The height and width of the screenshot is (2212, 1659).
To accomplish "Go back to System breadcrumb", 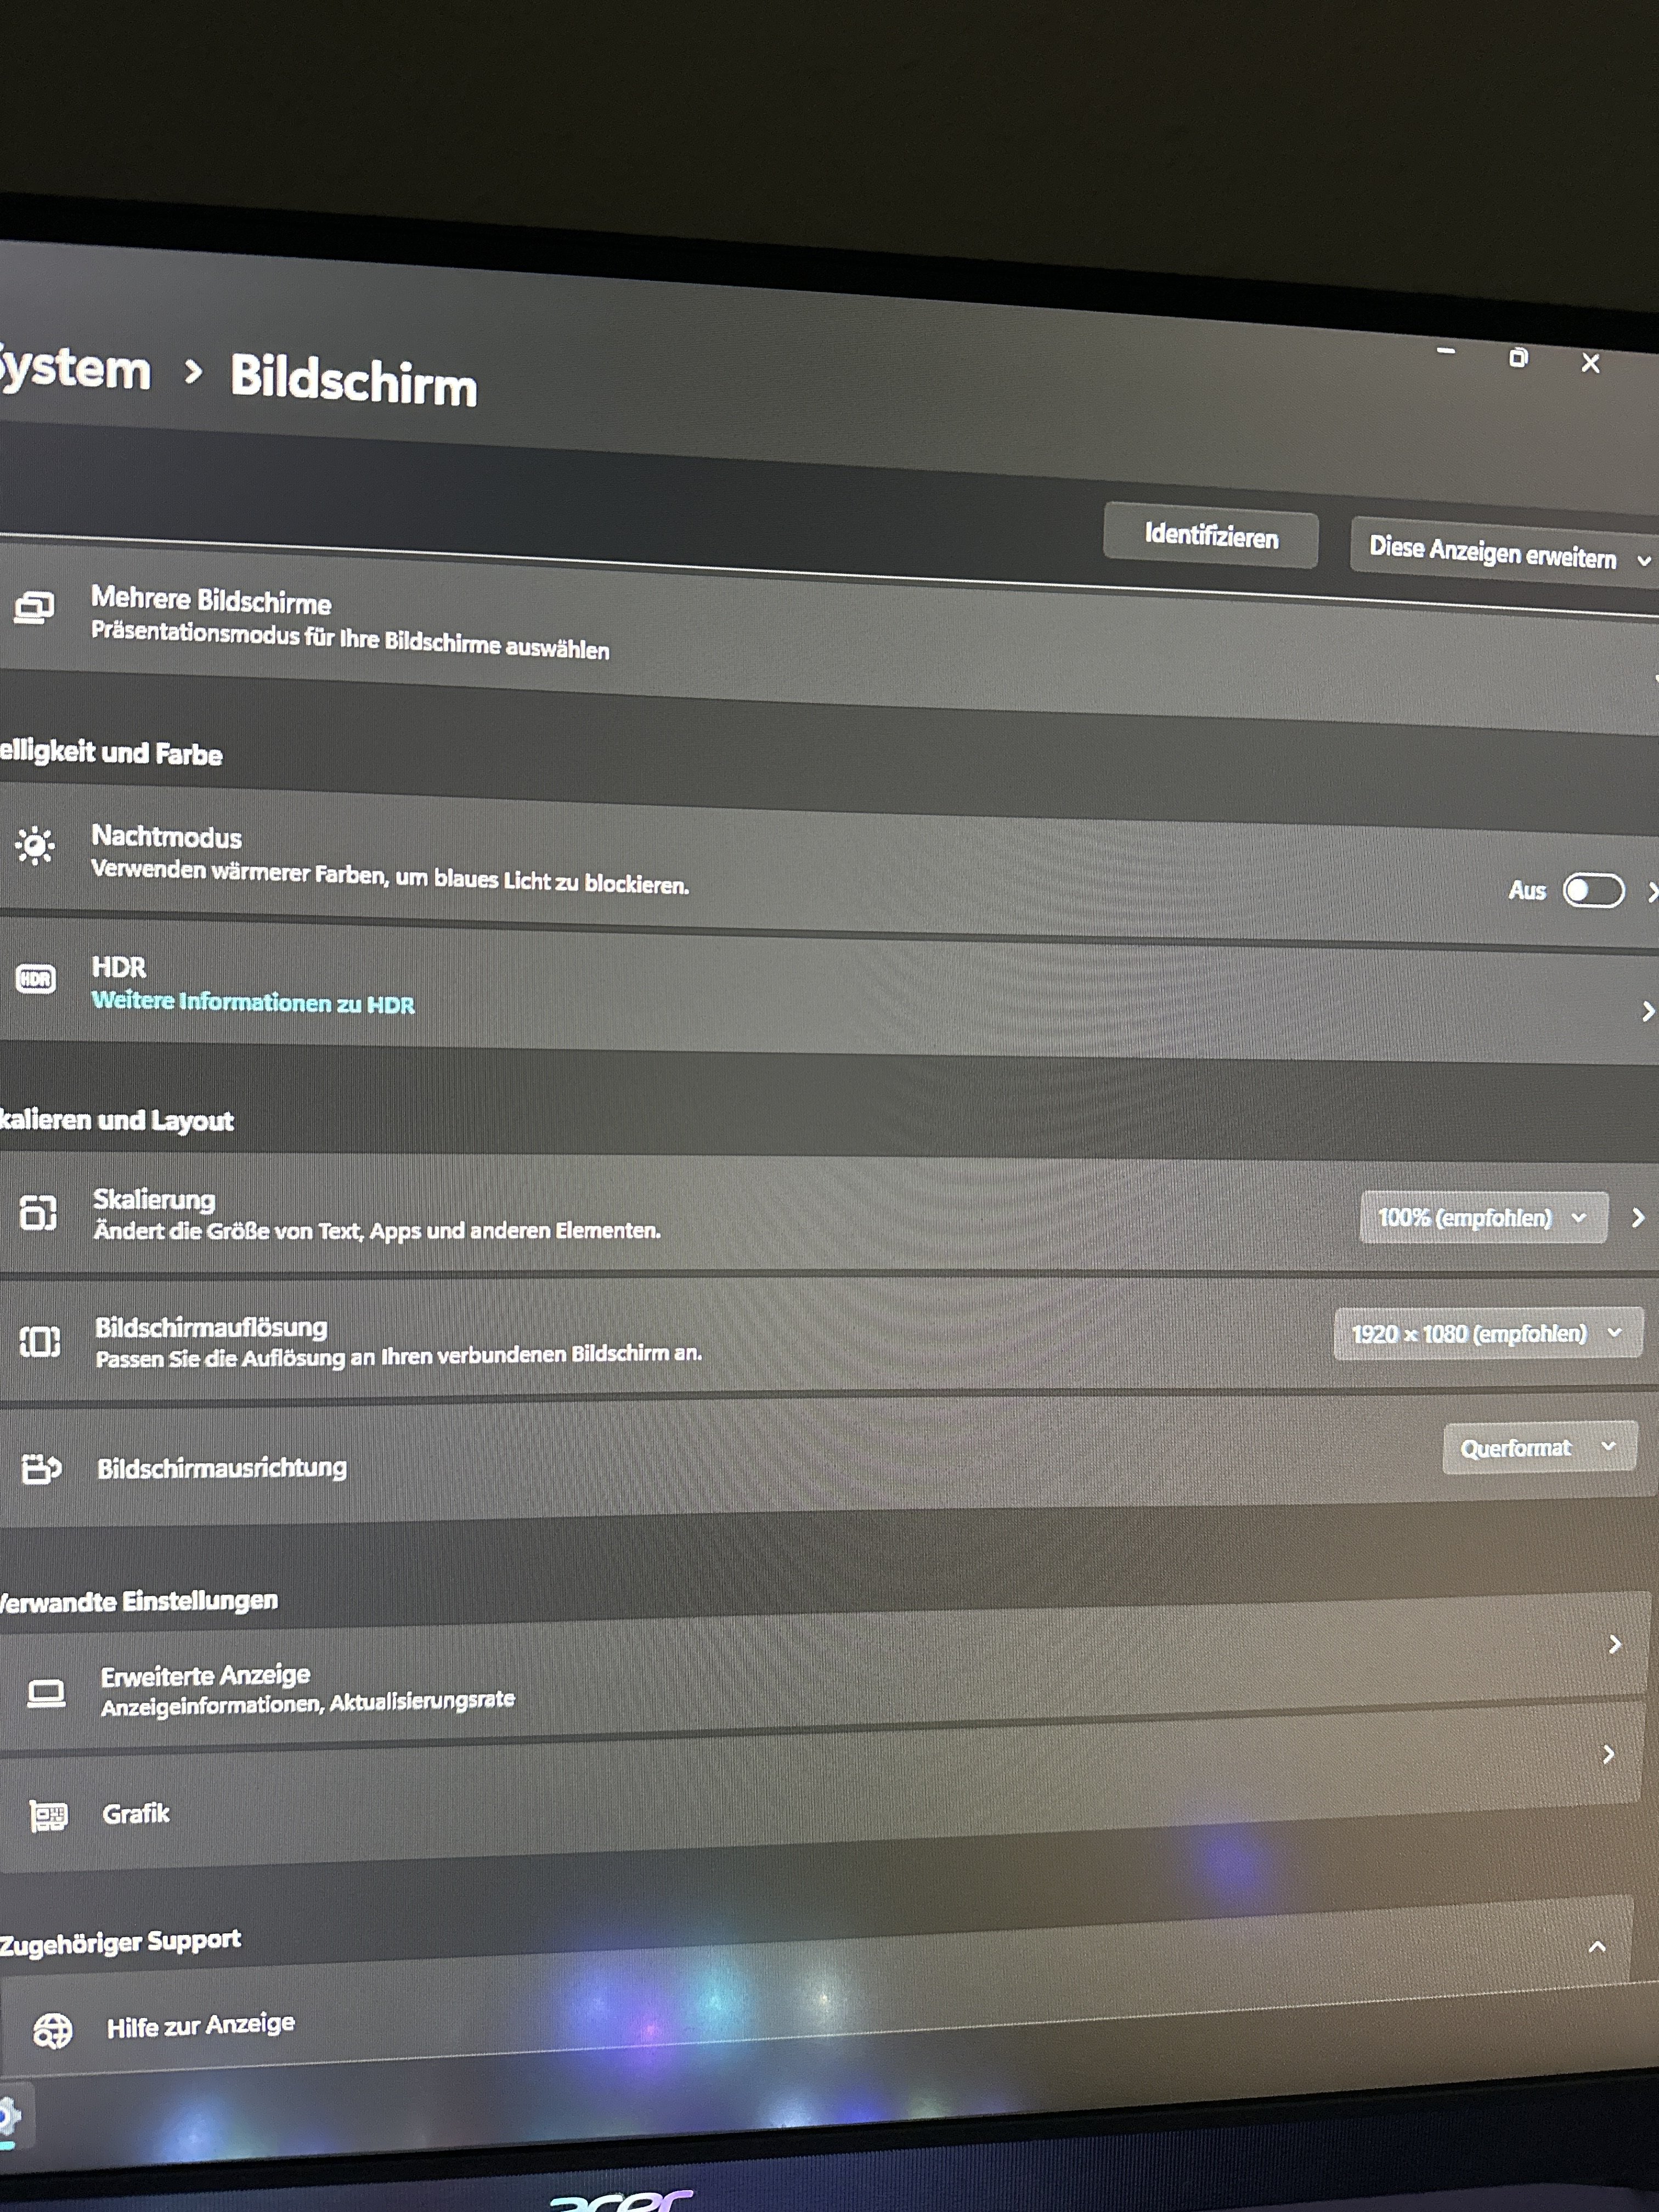I will (x=75, y=370).
